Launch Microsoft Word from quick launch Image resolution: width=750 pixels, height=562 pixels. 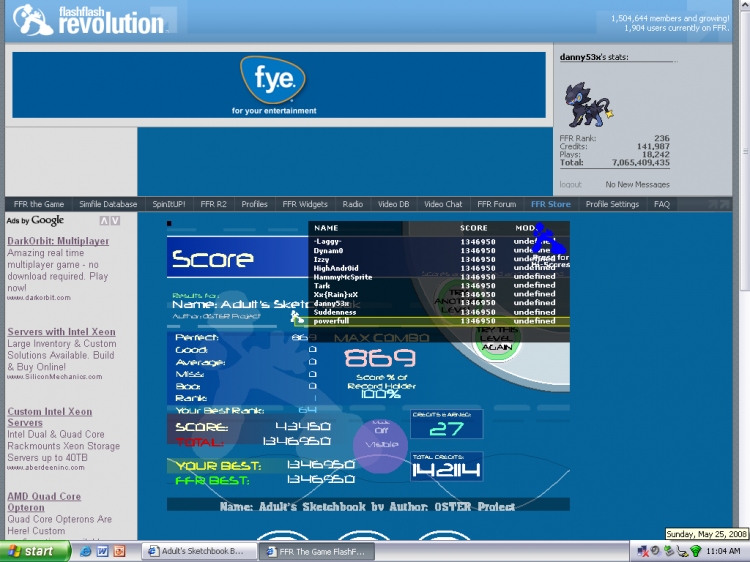pos(102,551)
